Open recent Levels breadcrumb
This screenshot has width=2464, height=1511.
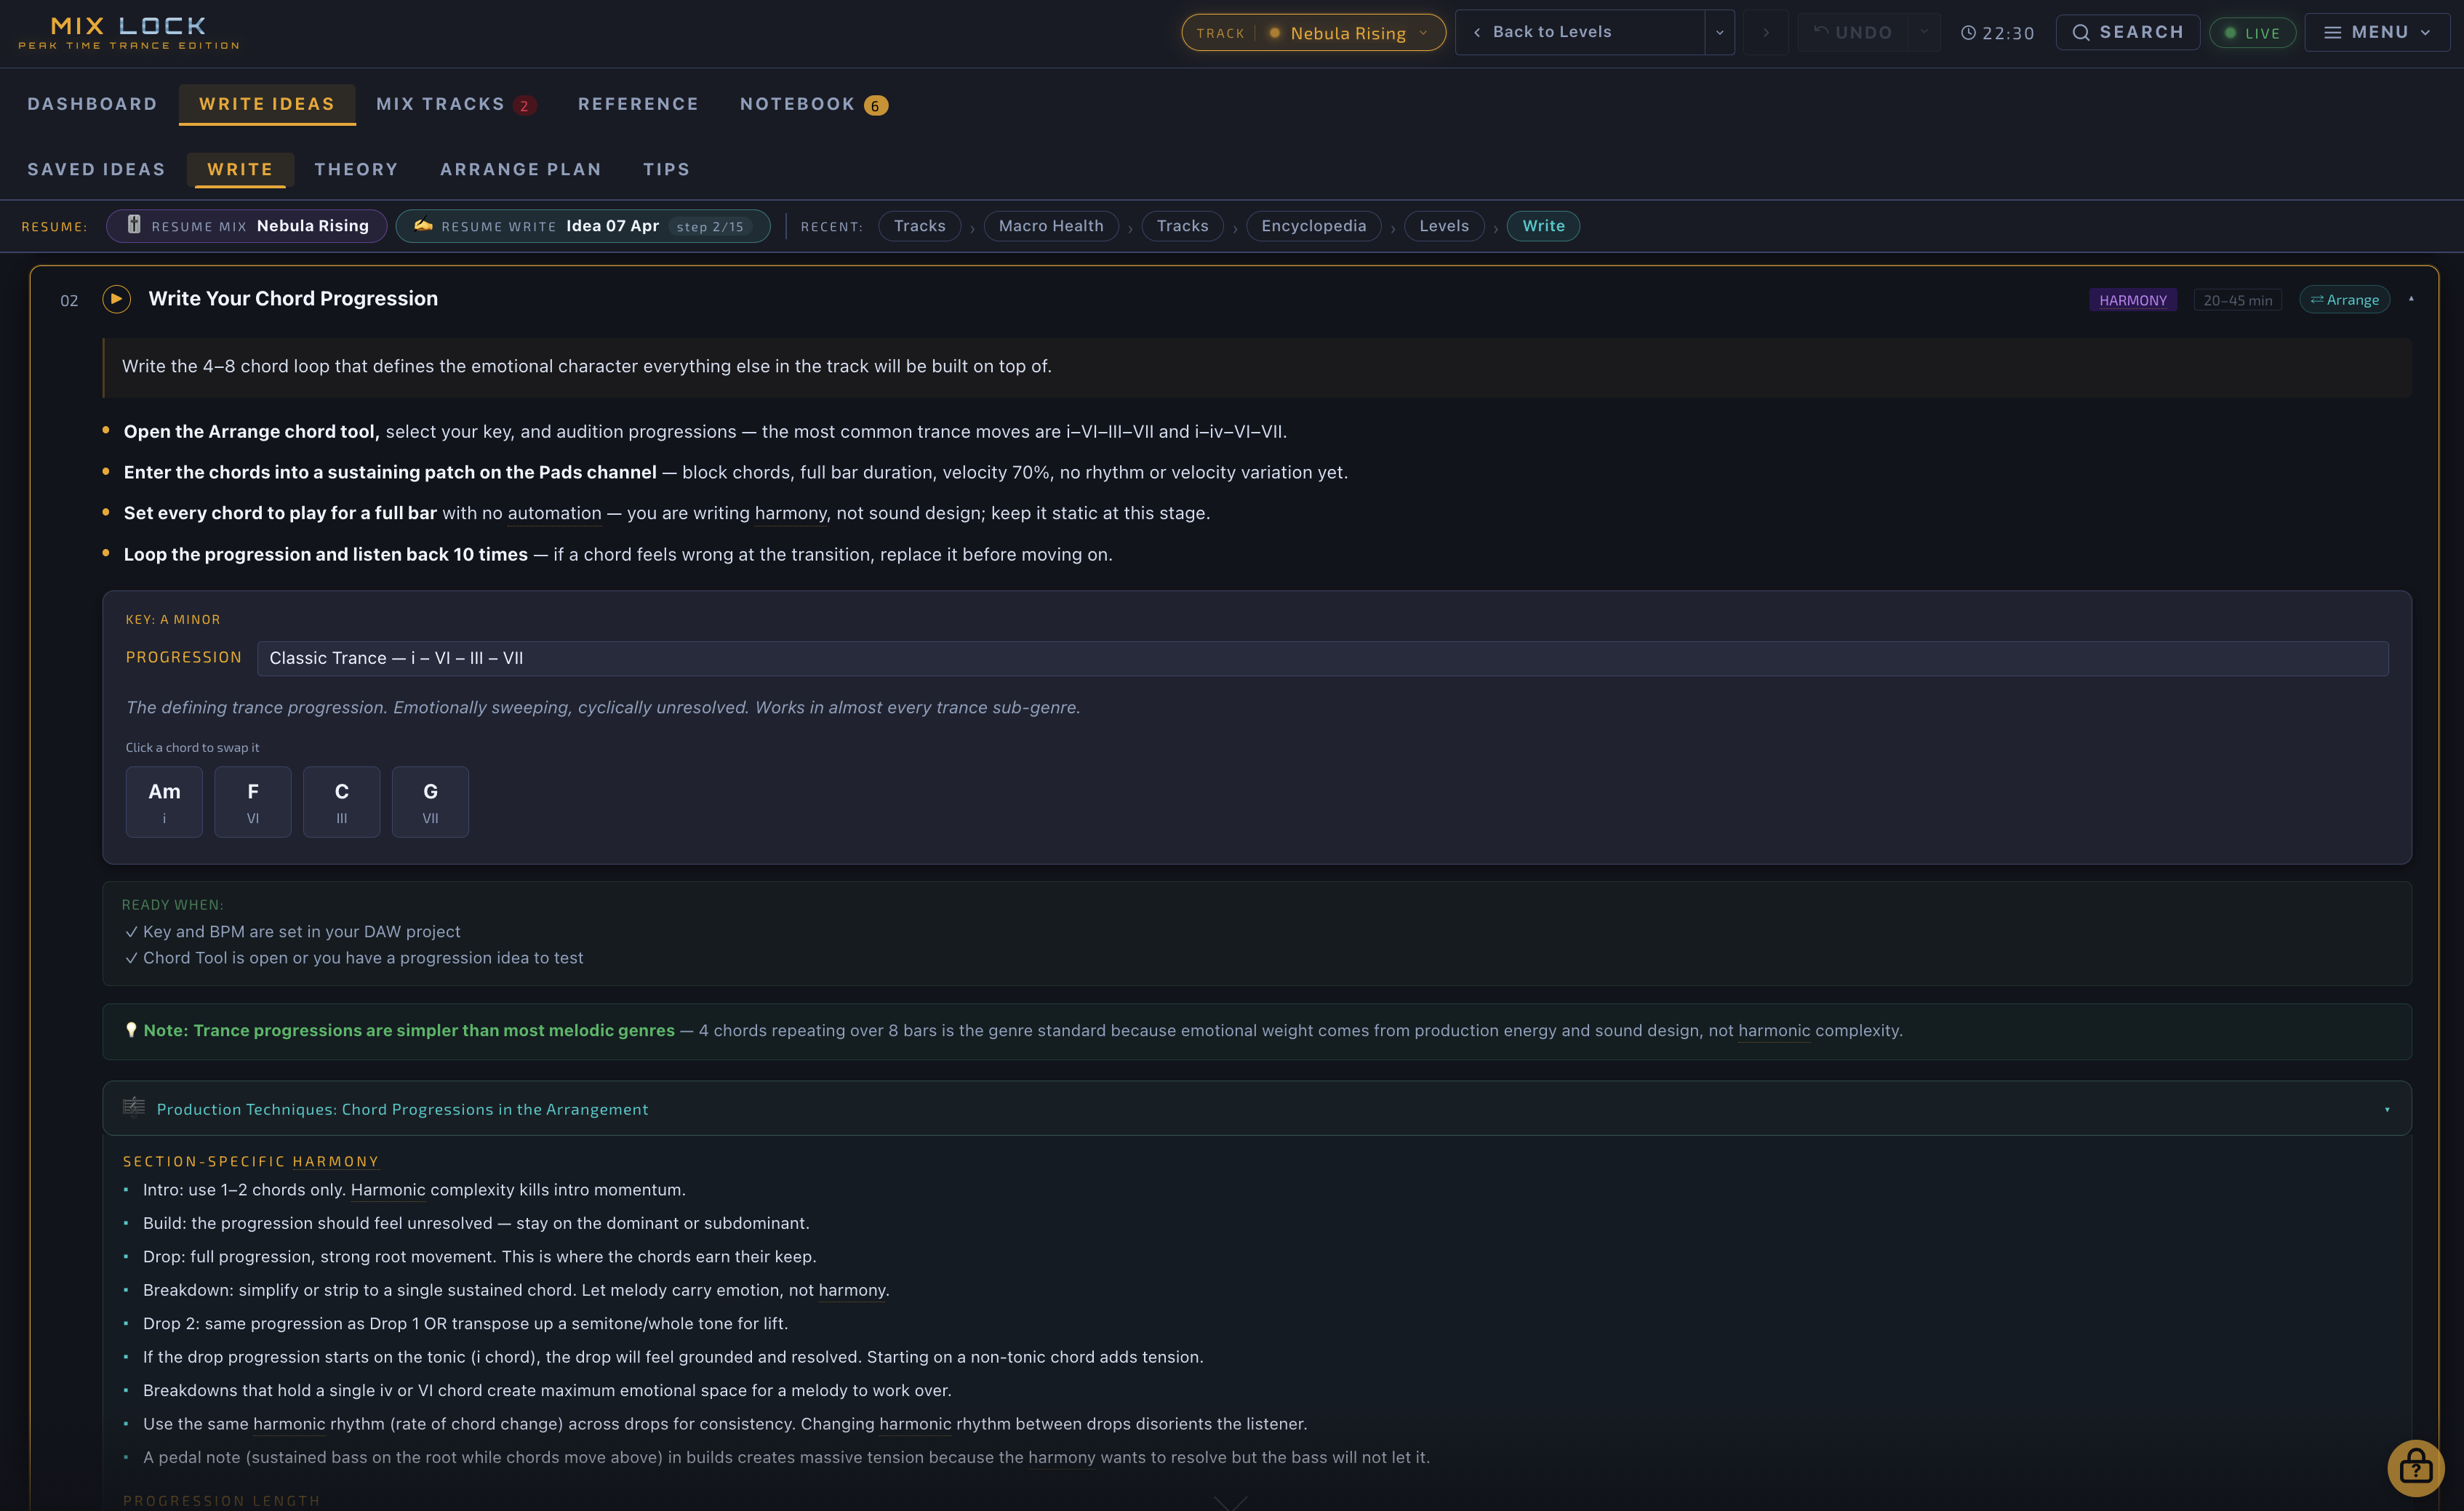[1444, 226]
